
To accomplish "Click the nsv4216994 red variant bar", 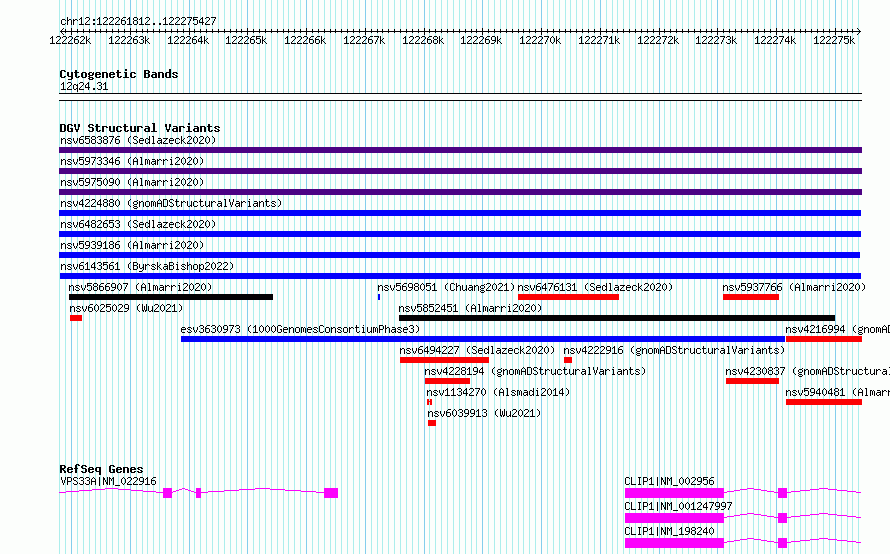I will click(x=824, y=339).
